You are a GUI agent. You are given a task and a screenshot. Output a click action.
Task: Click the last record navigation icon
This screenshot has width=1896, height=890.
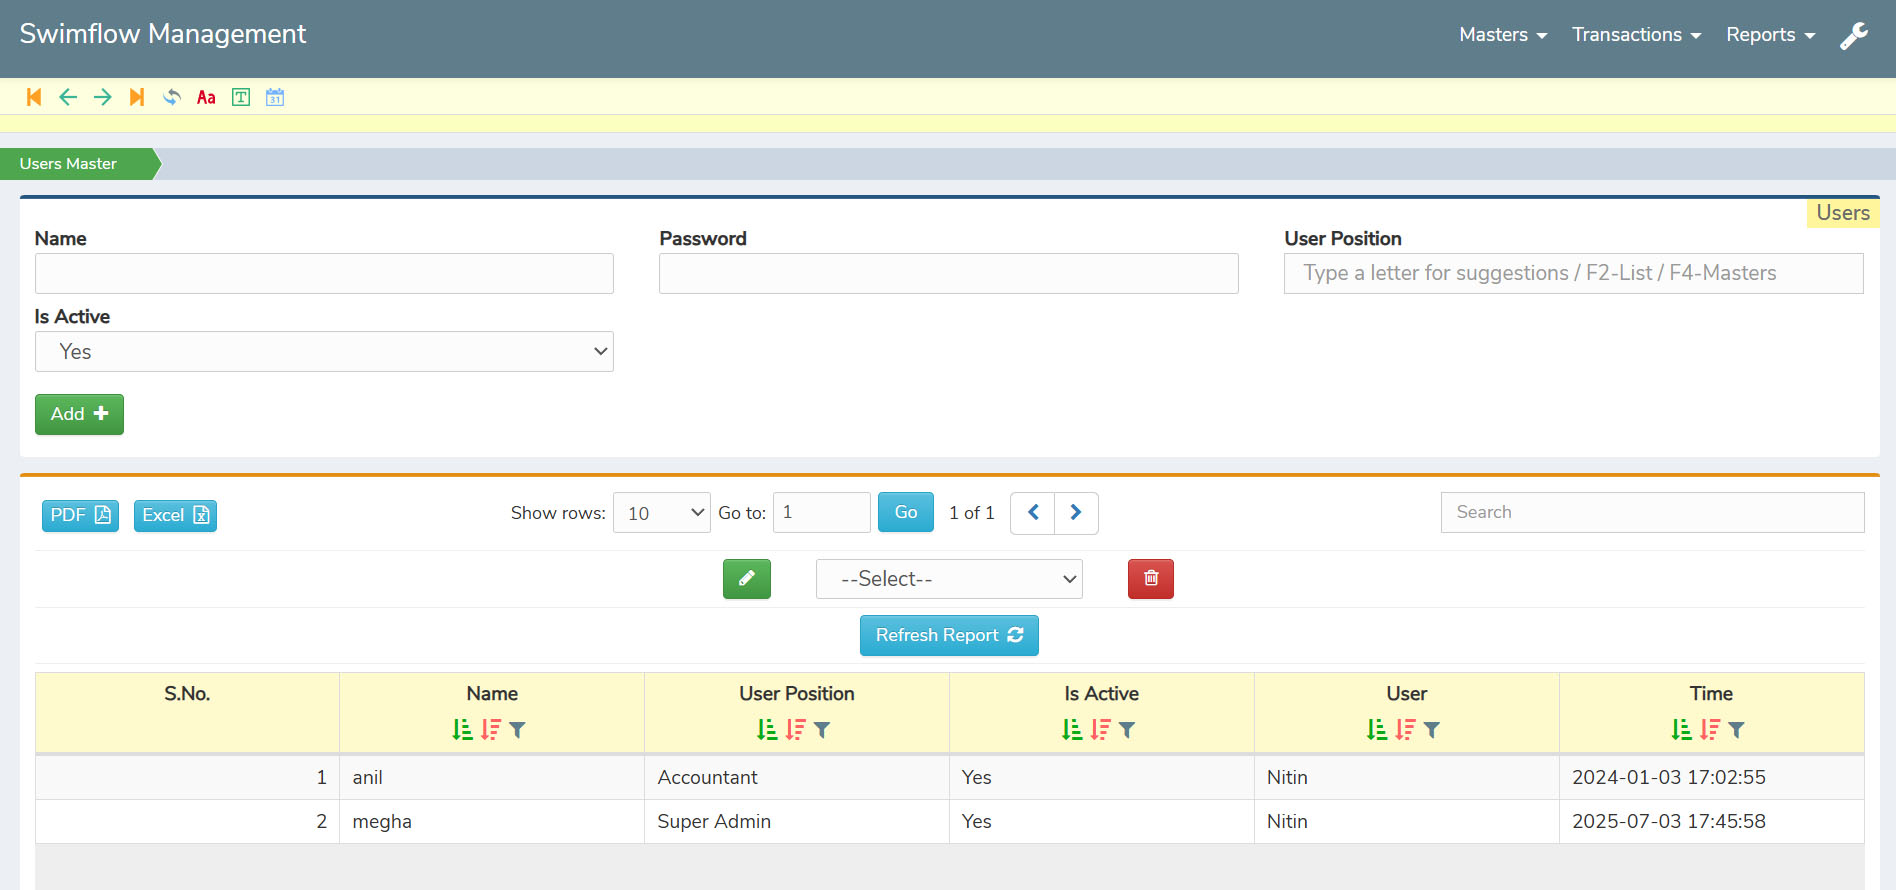(x=137, y=97)
